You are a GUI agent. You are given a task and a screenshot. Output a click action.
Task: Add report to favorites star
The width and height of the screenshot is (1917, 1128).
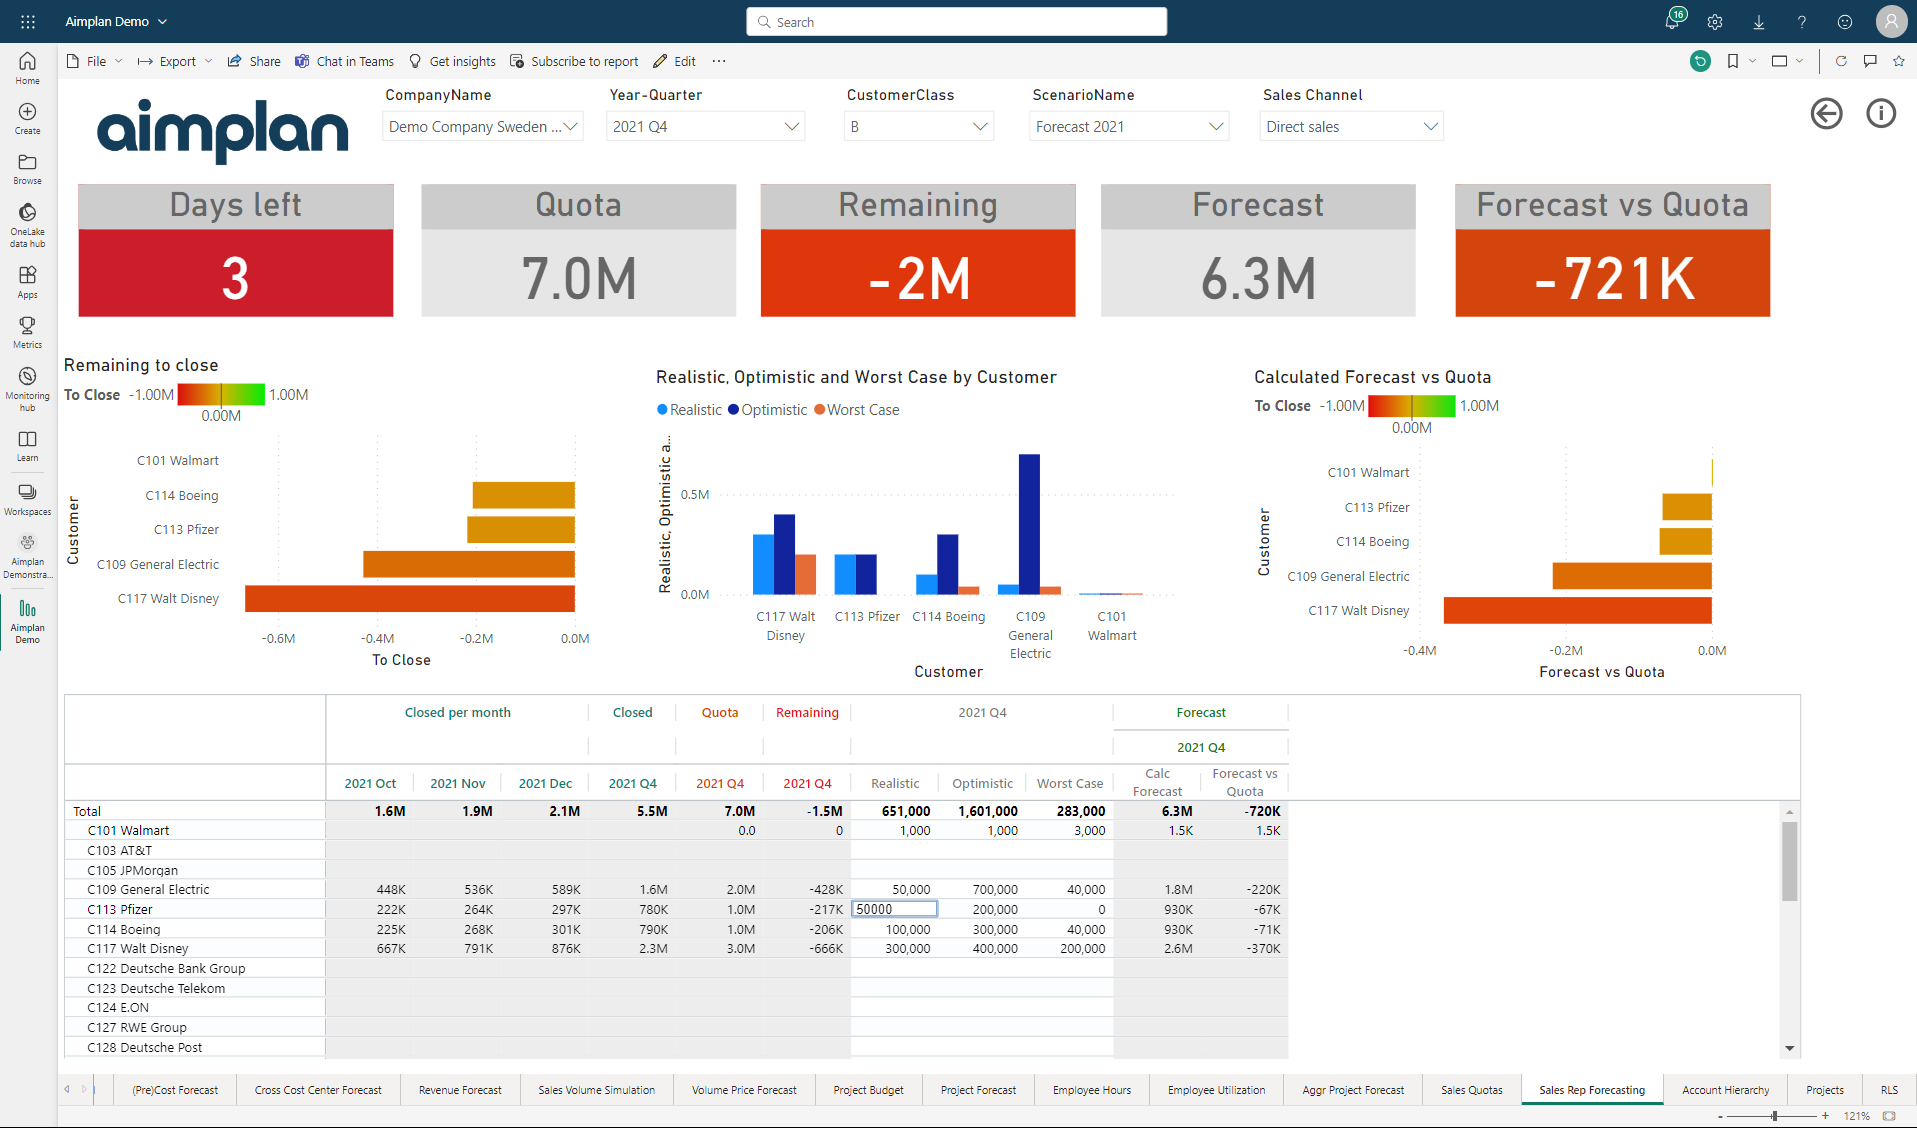[1899, 61]
